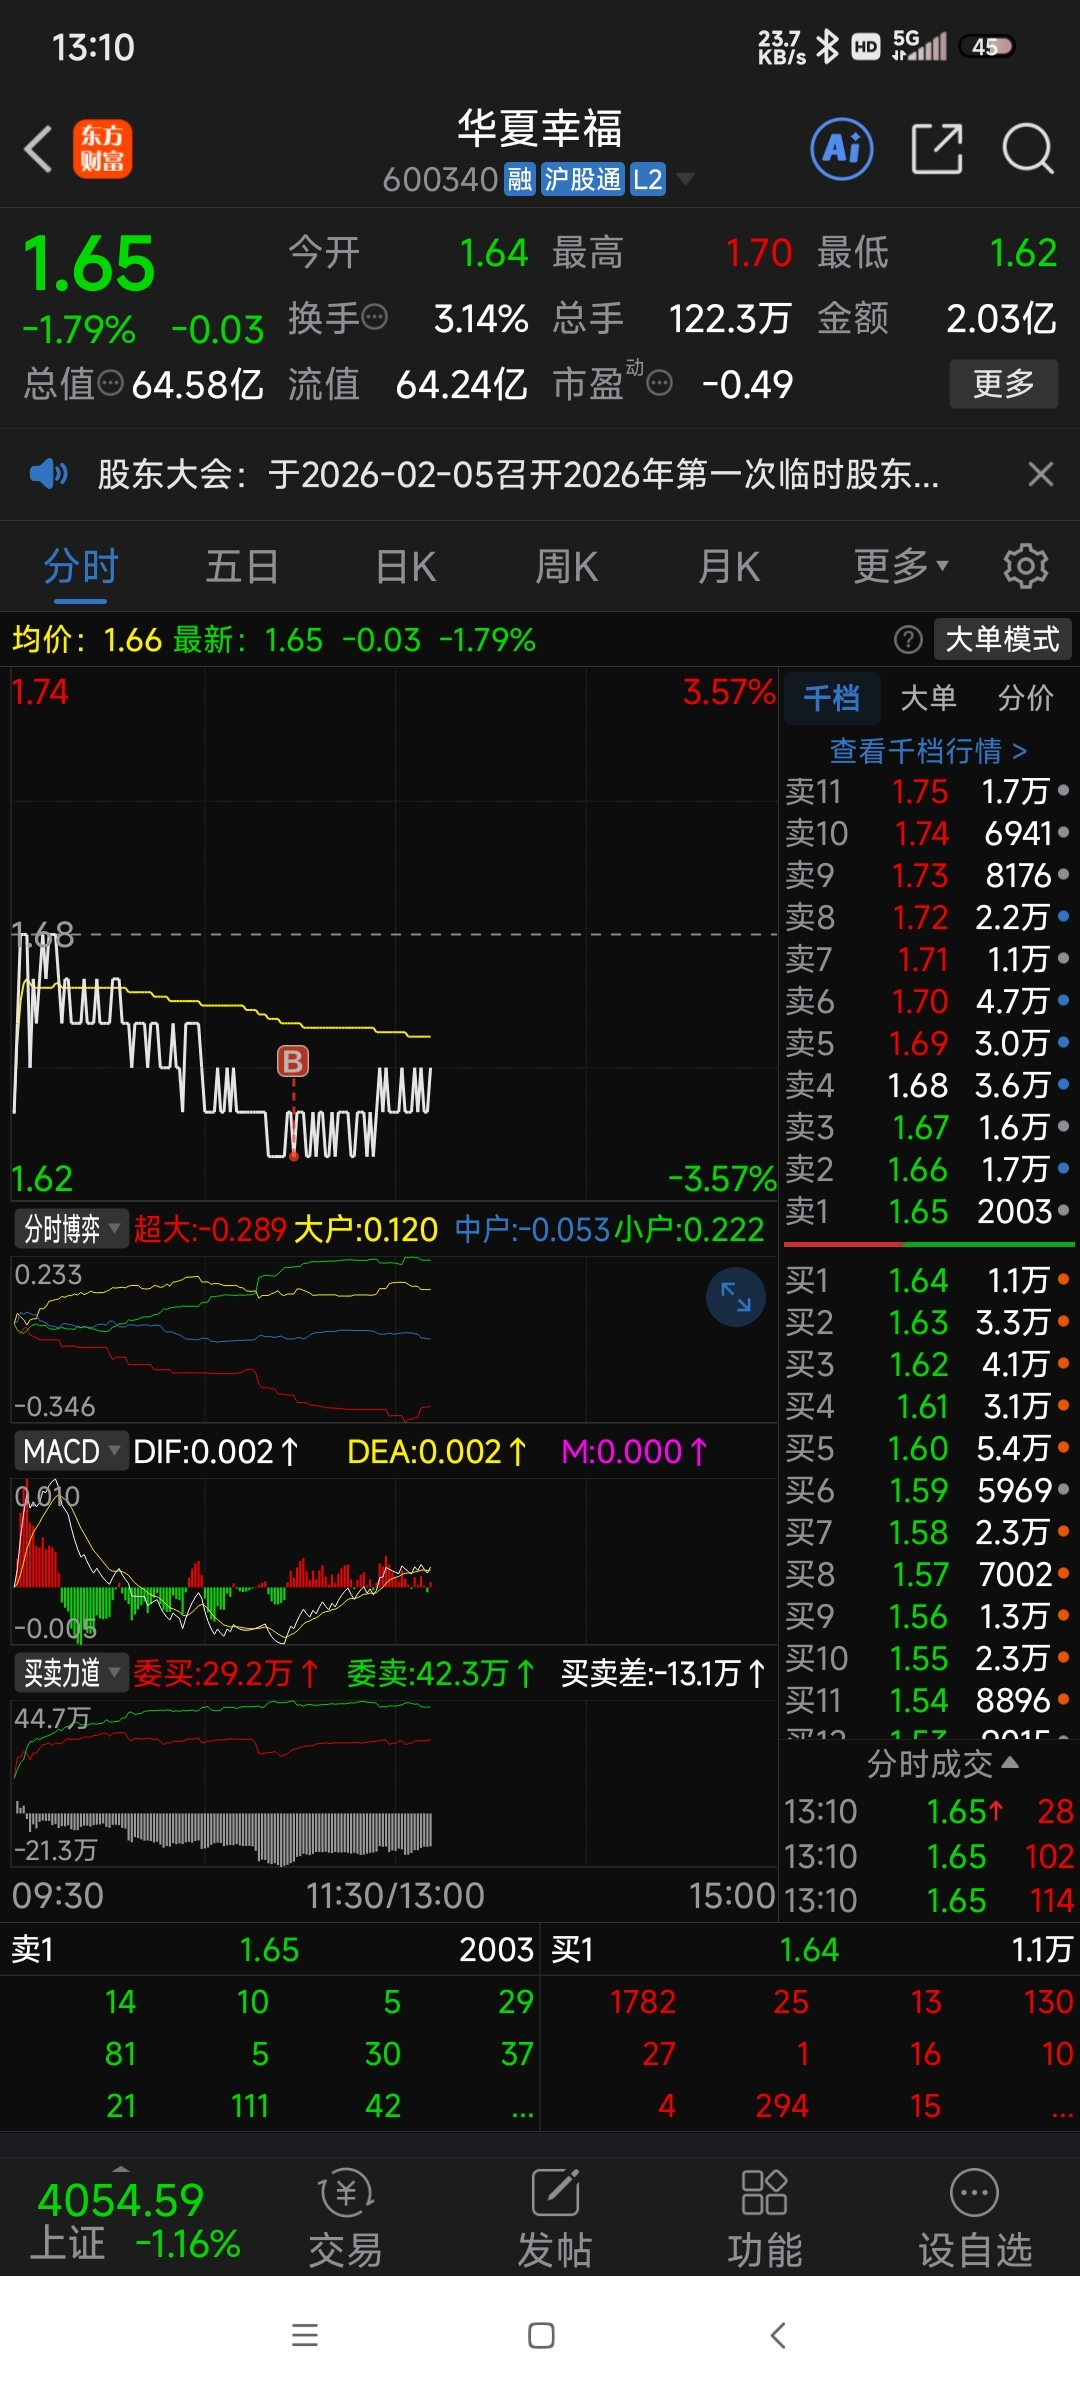Tap the 卖11 1.75 order book row
Screen dimensions: 1080x2400
click(928, 791)
